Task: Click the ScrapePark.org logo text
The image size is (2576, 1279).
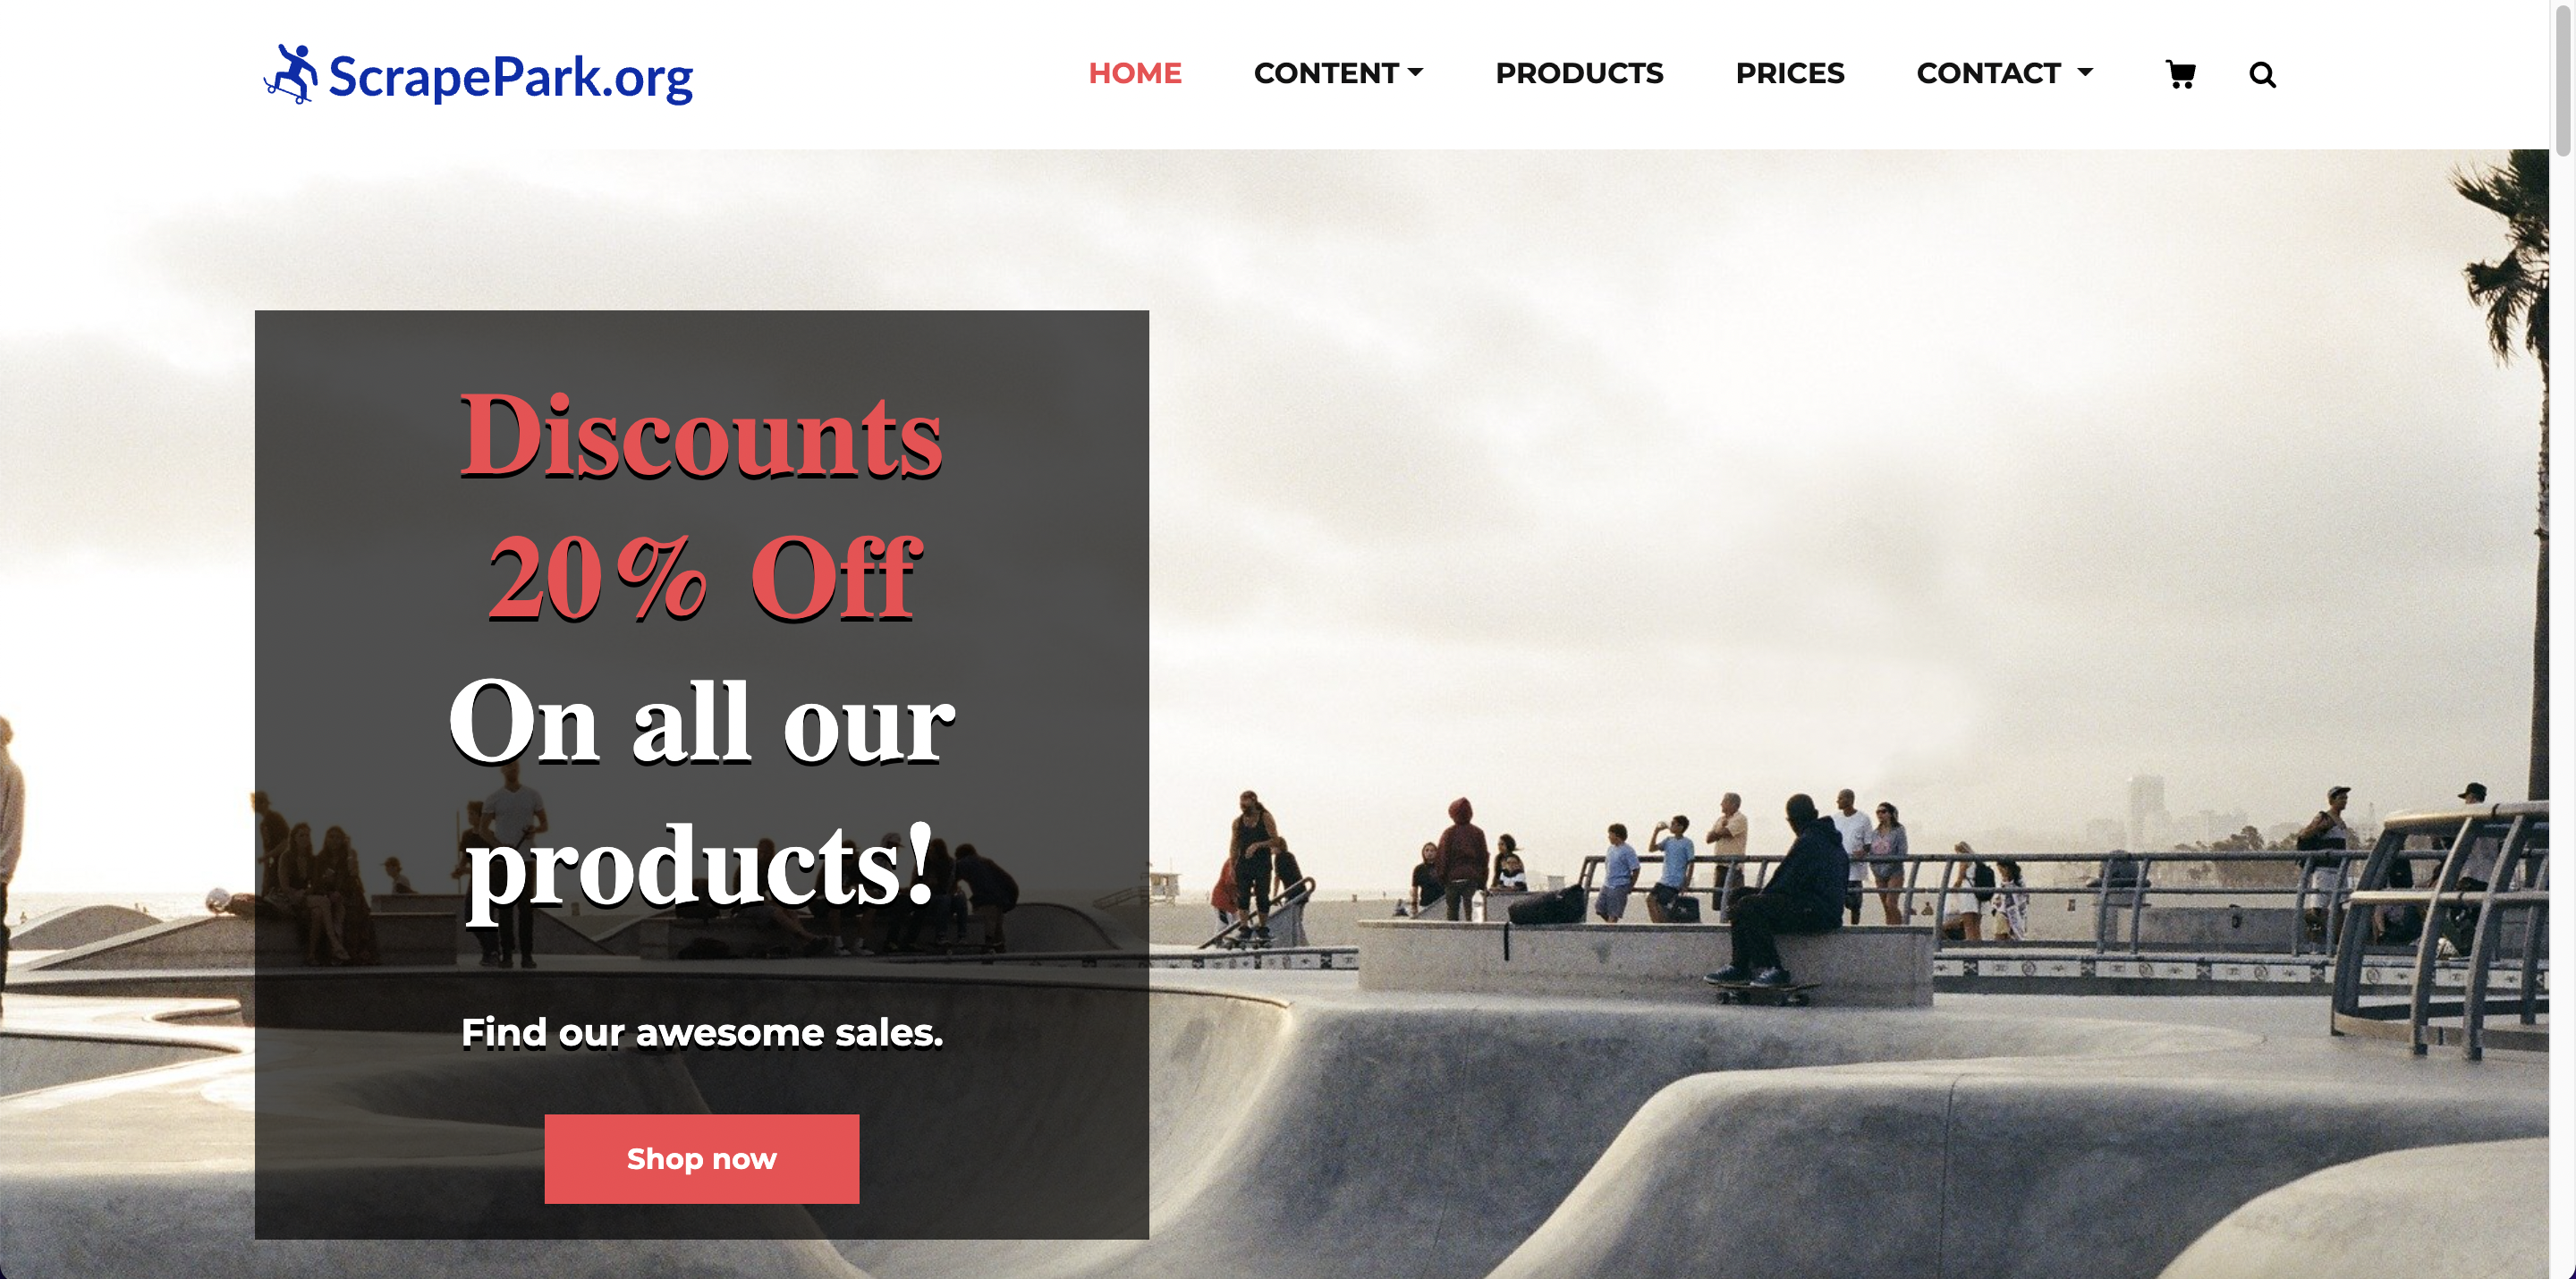Action: tap(511, 77)
